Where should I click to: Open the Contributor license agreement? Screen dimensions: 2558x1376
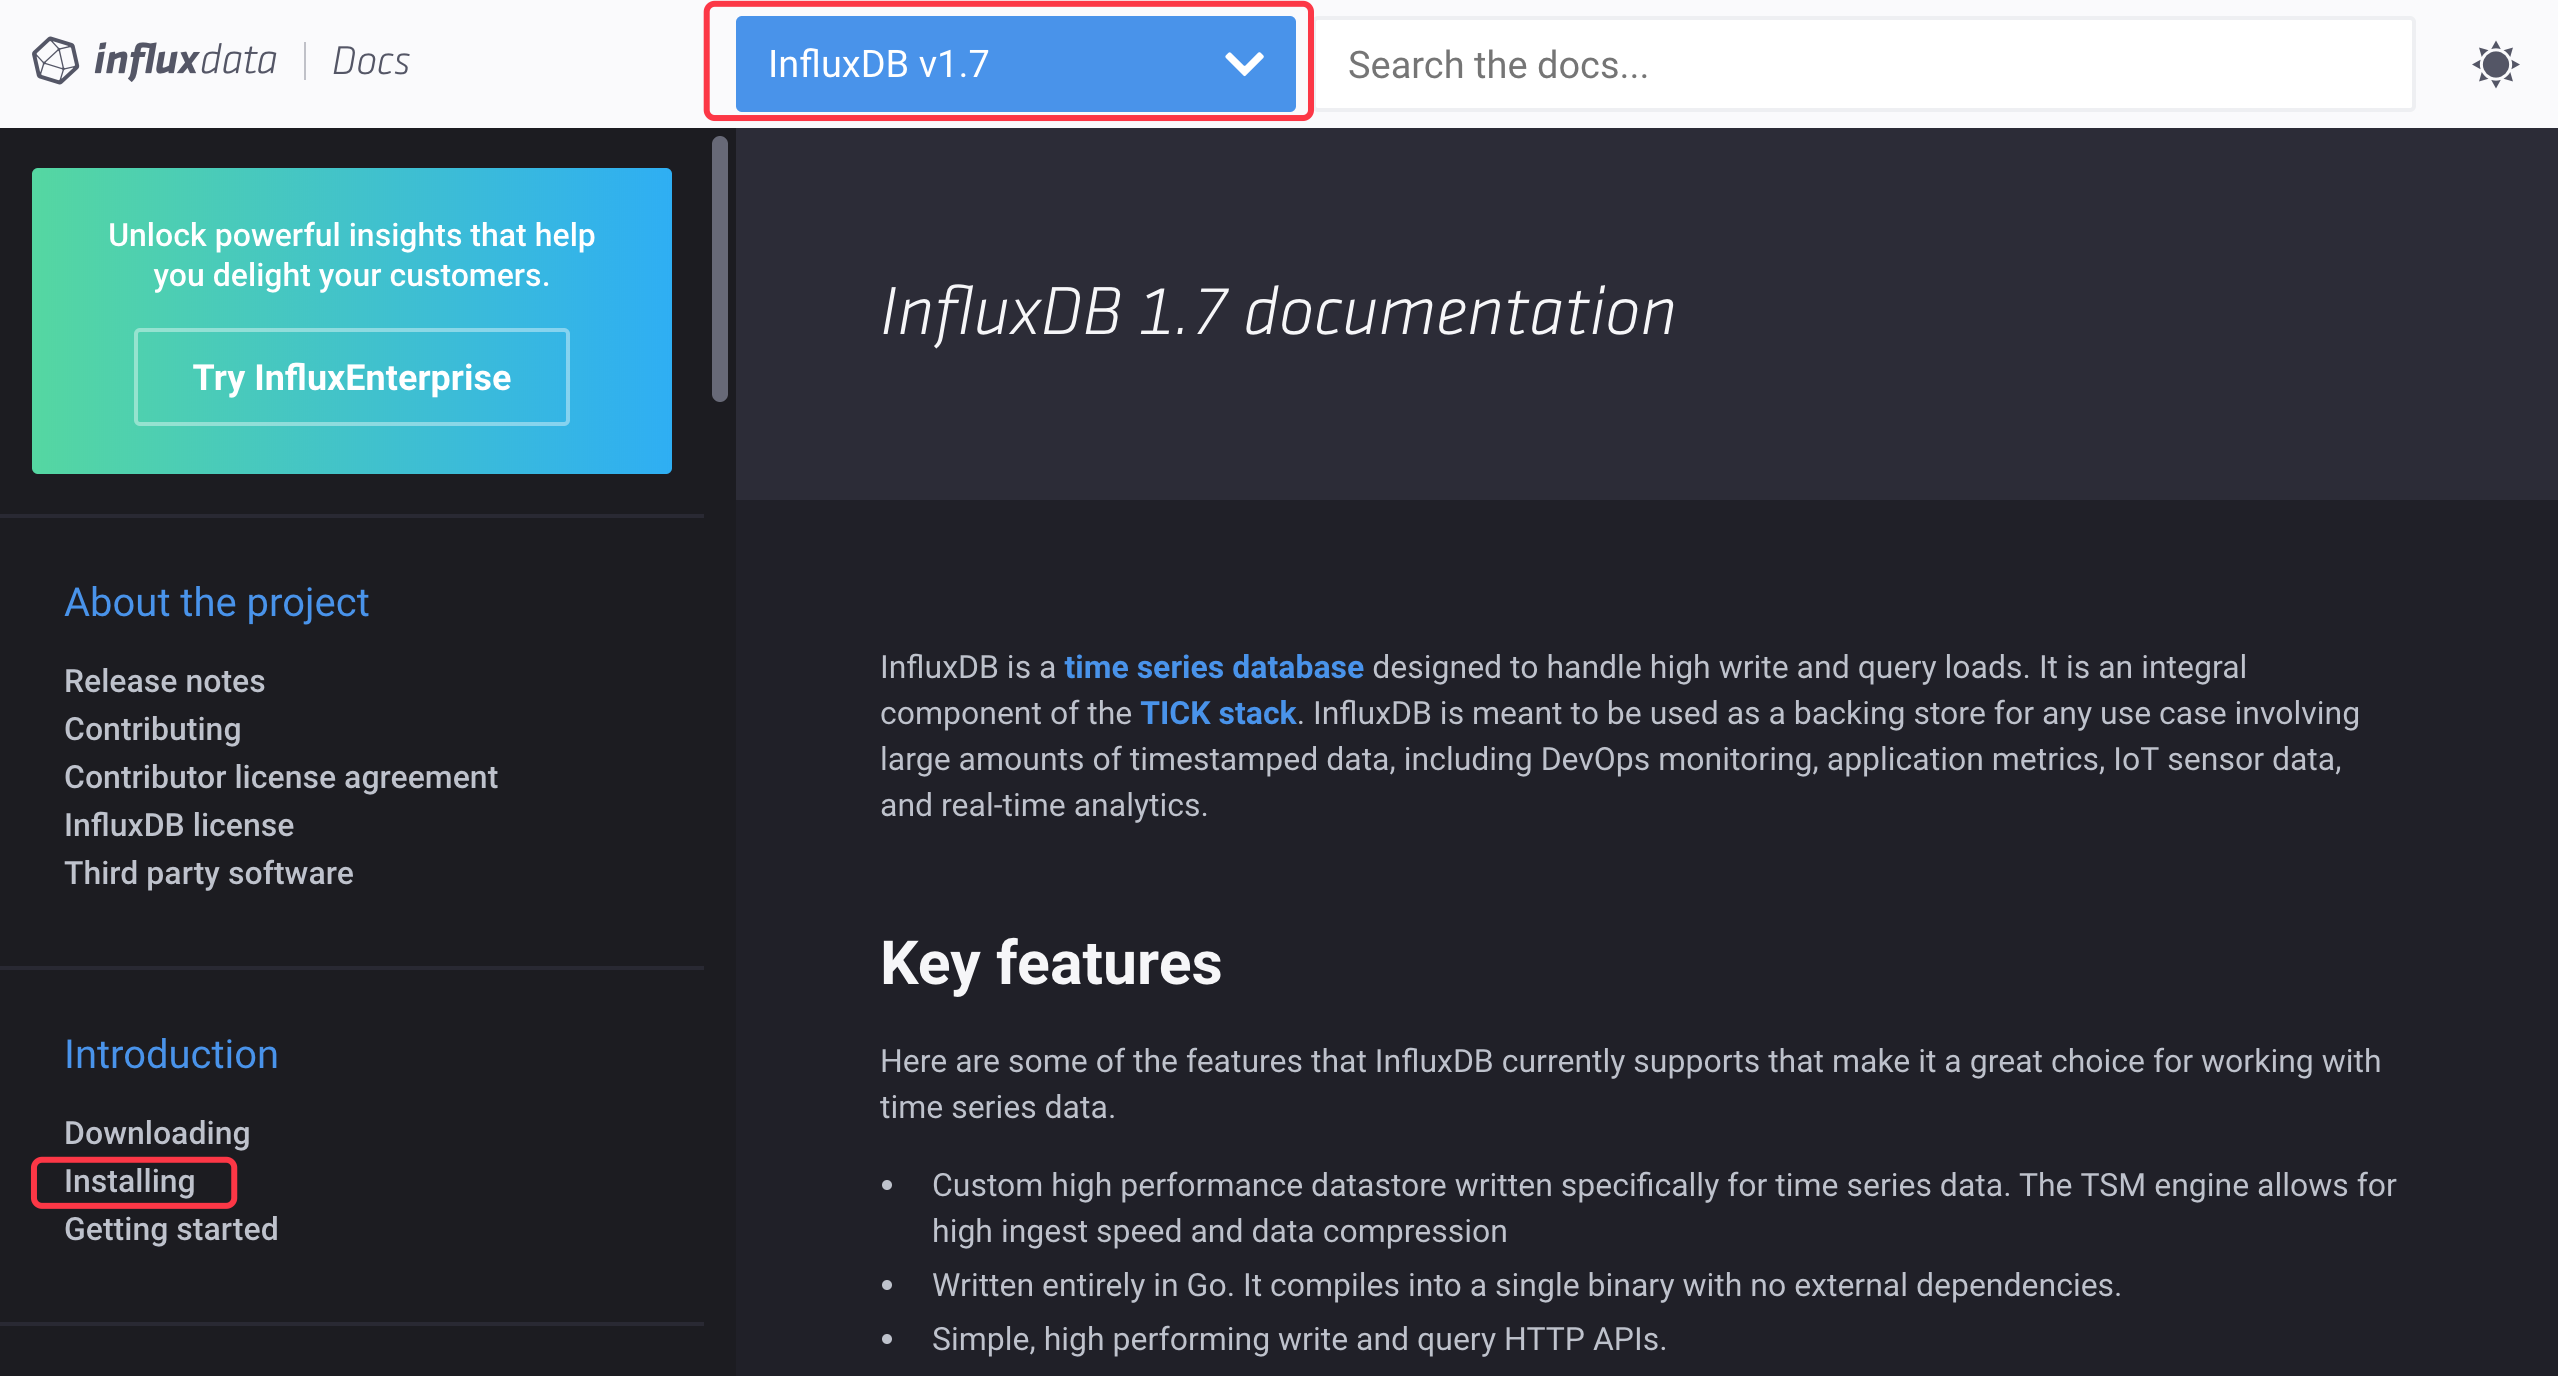(281, 777)
